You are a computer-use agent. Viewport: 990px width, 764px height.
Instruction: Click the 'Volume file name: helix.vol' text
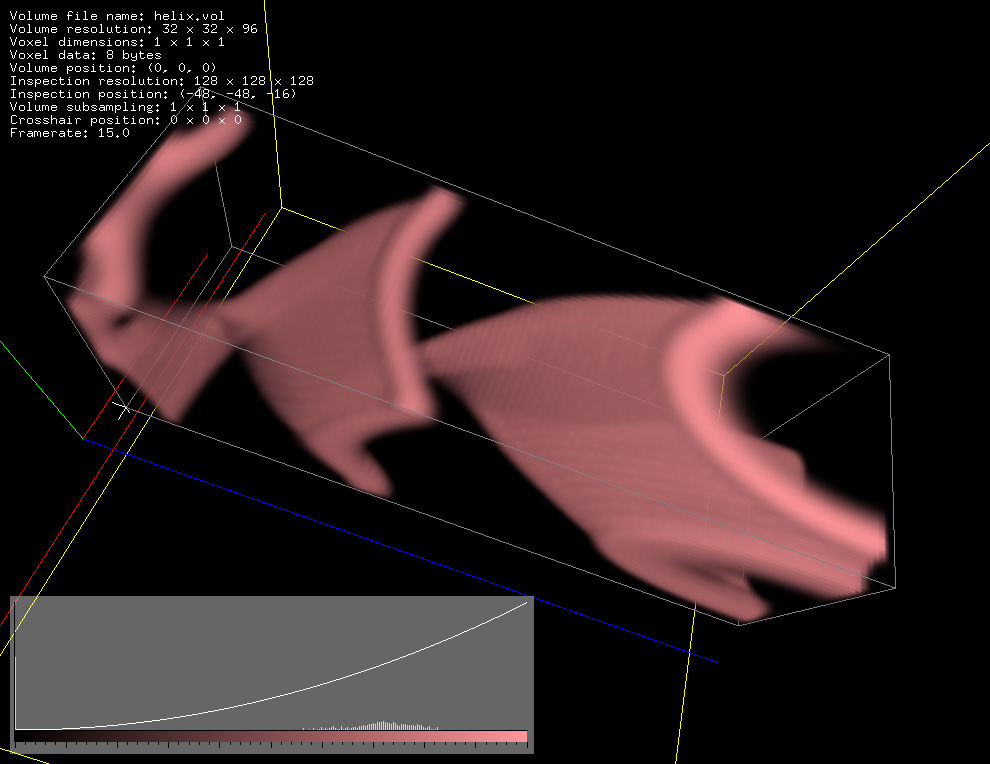(117, 16)
